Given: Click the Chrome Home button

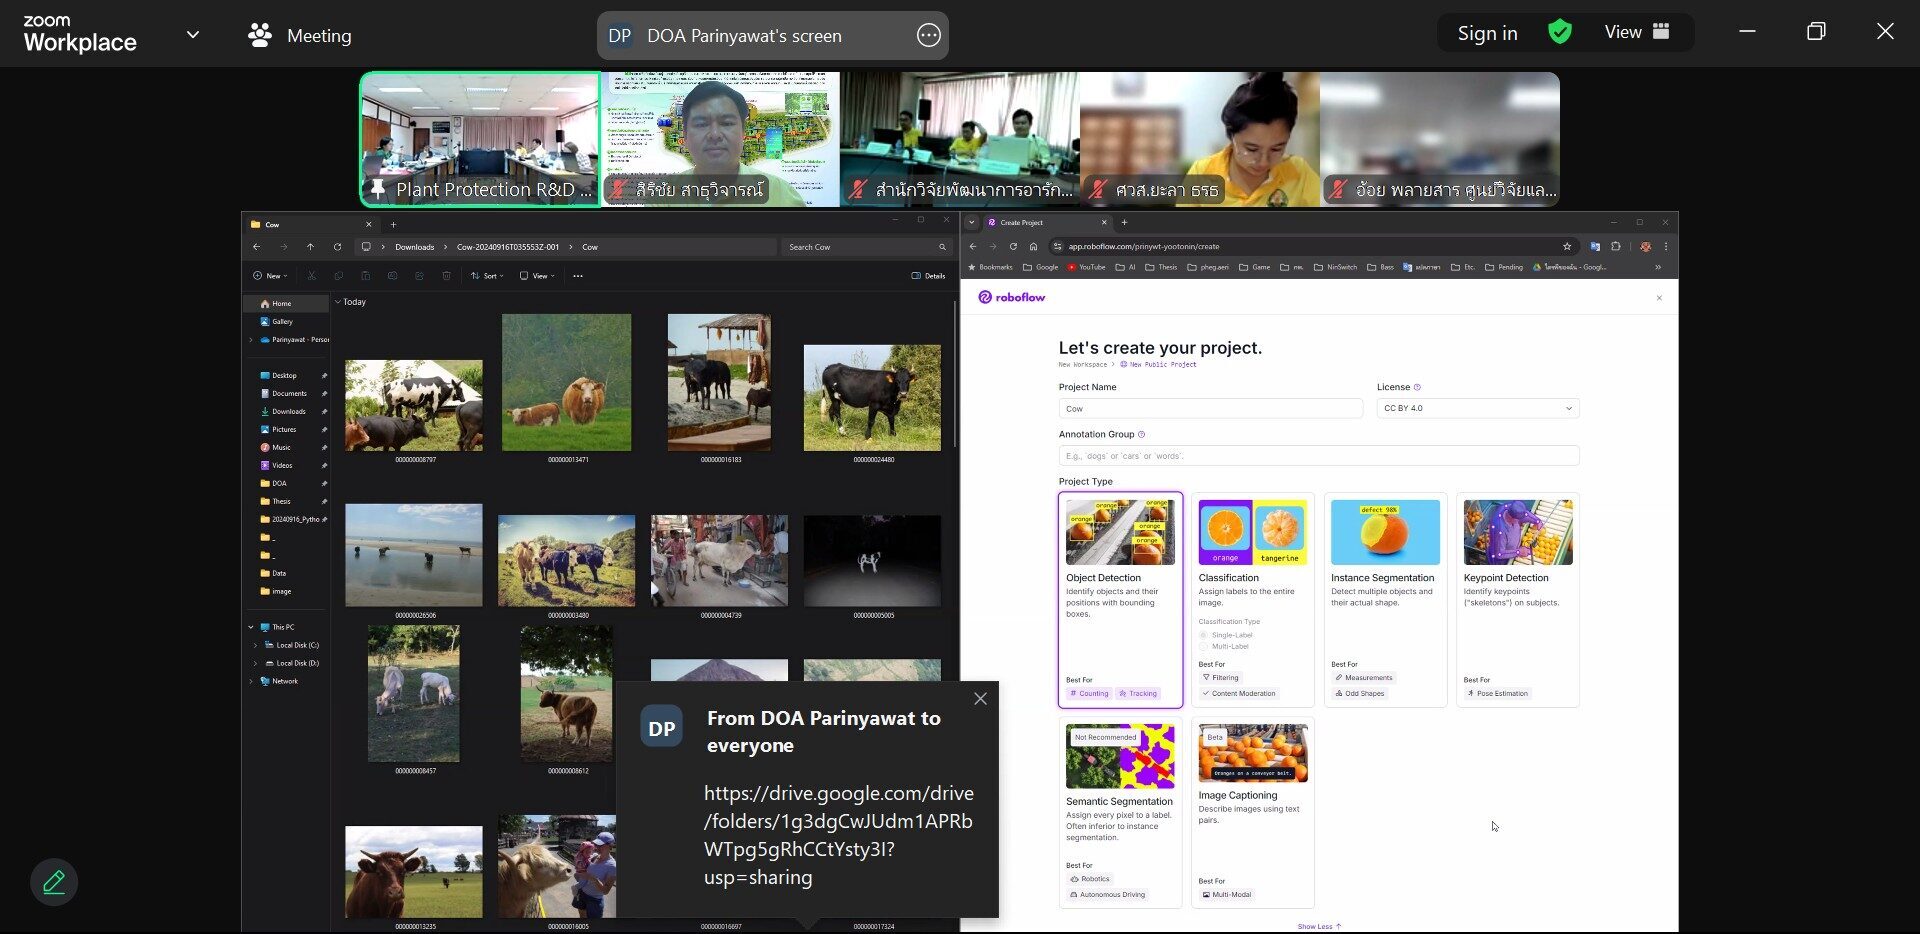Looking at the screenshot, I should pos(1033,246).
